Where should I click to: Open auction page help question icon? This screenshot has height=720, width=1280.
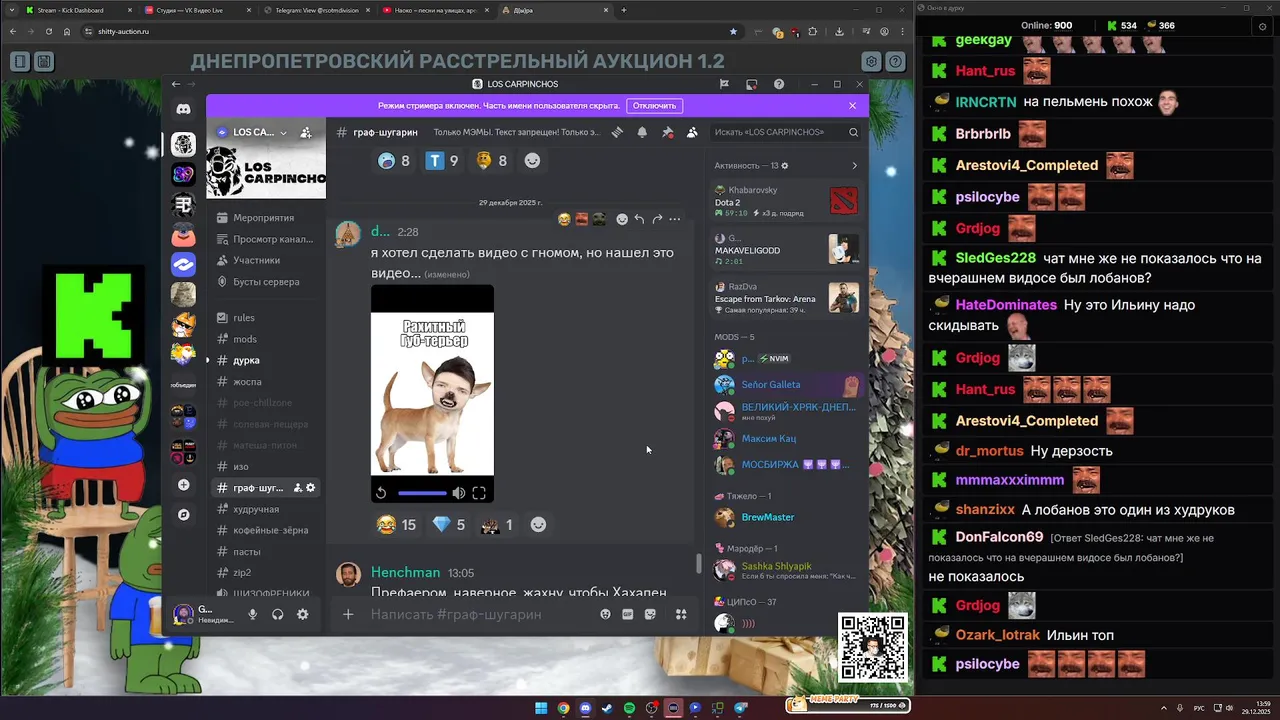pos(895,61)
